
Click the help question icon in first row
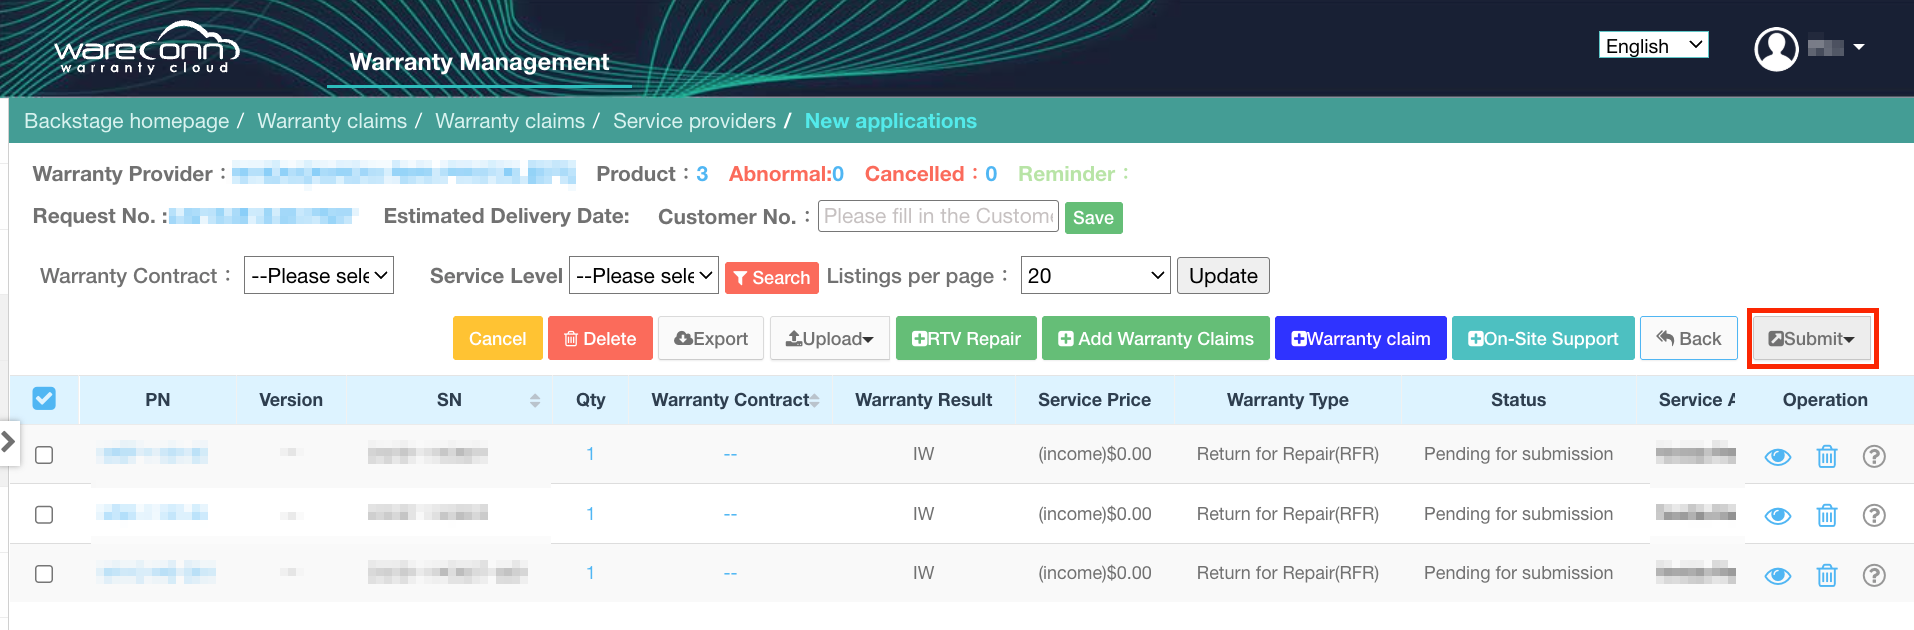click(x=1874, y=457)
